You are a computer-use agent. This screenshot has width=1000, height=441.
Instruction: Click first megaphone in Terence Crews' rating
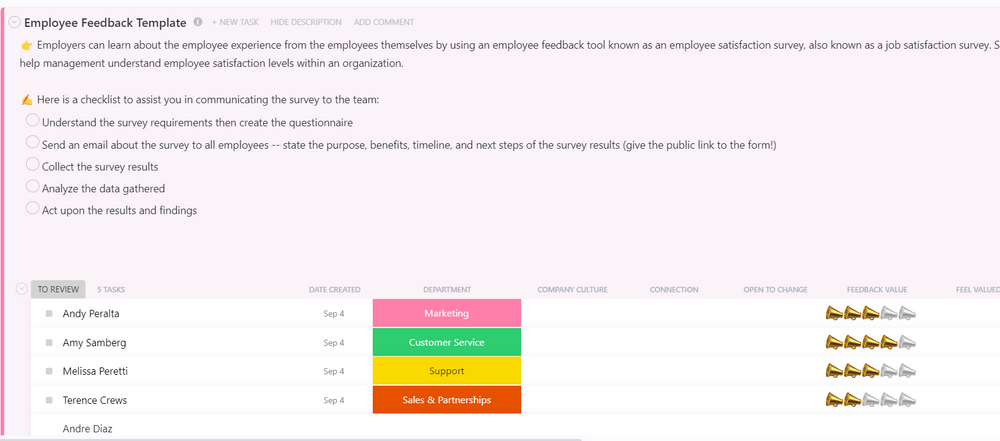click(x=834, y=401)
